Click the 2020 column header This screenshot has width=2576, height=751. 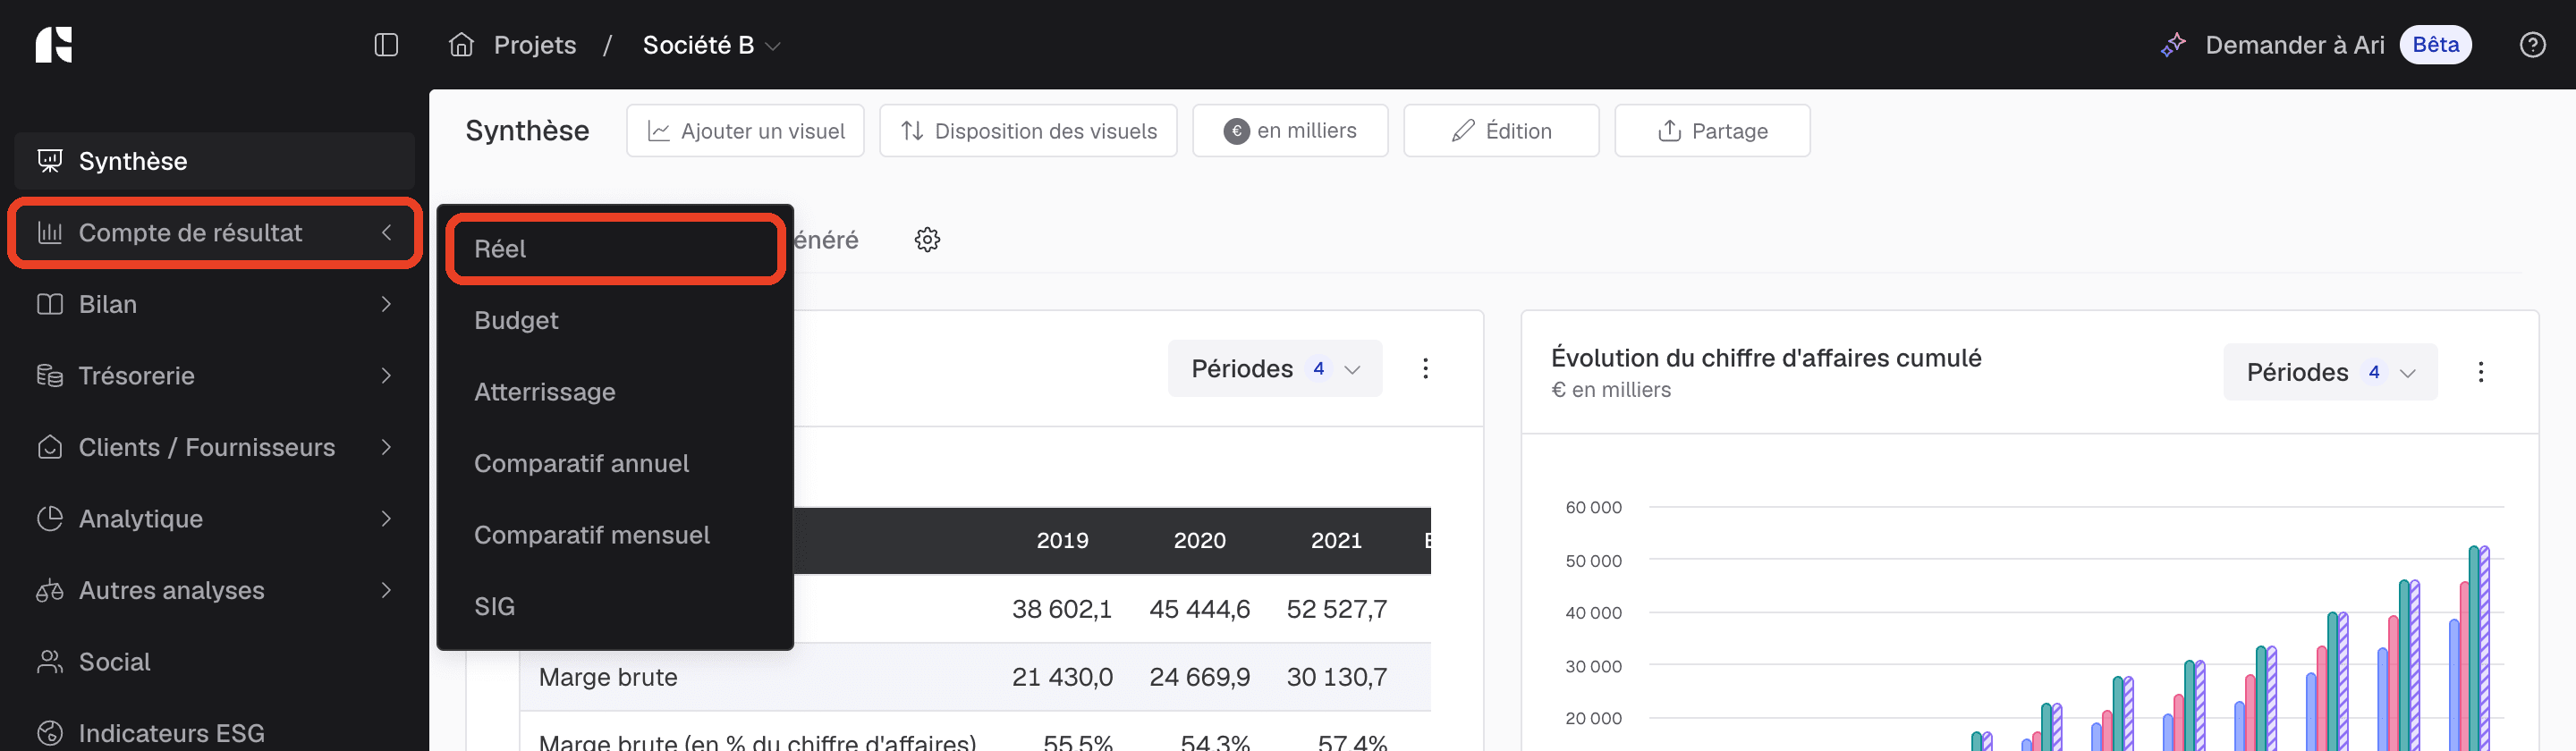[1199, 541]
